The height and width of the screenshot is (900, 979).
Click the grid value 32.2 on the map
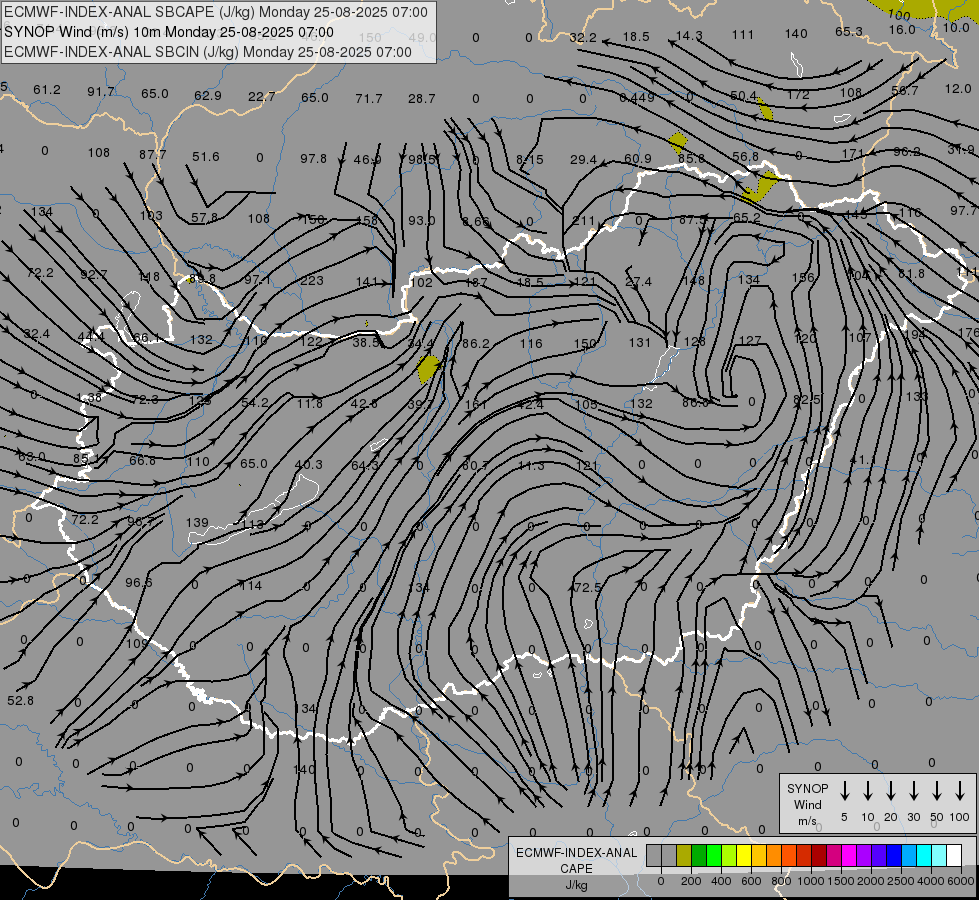click(583, 38)
